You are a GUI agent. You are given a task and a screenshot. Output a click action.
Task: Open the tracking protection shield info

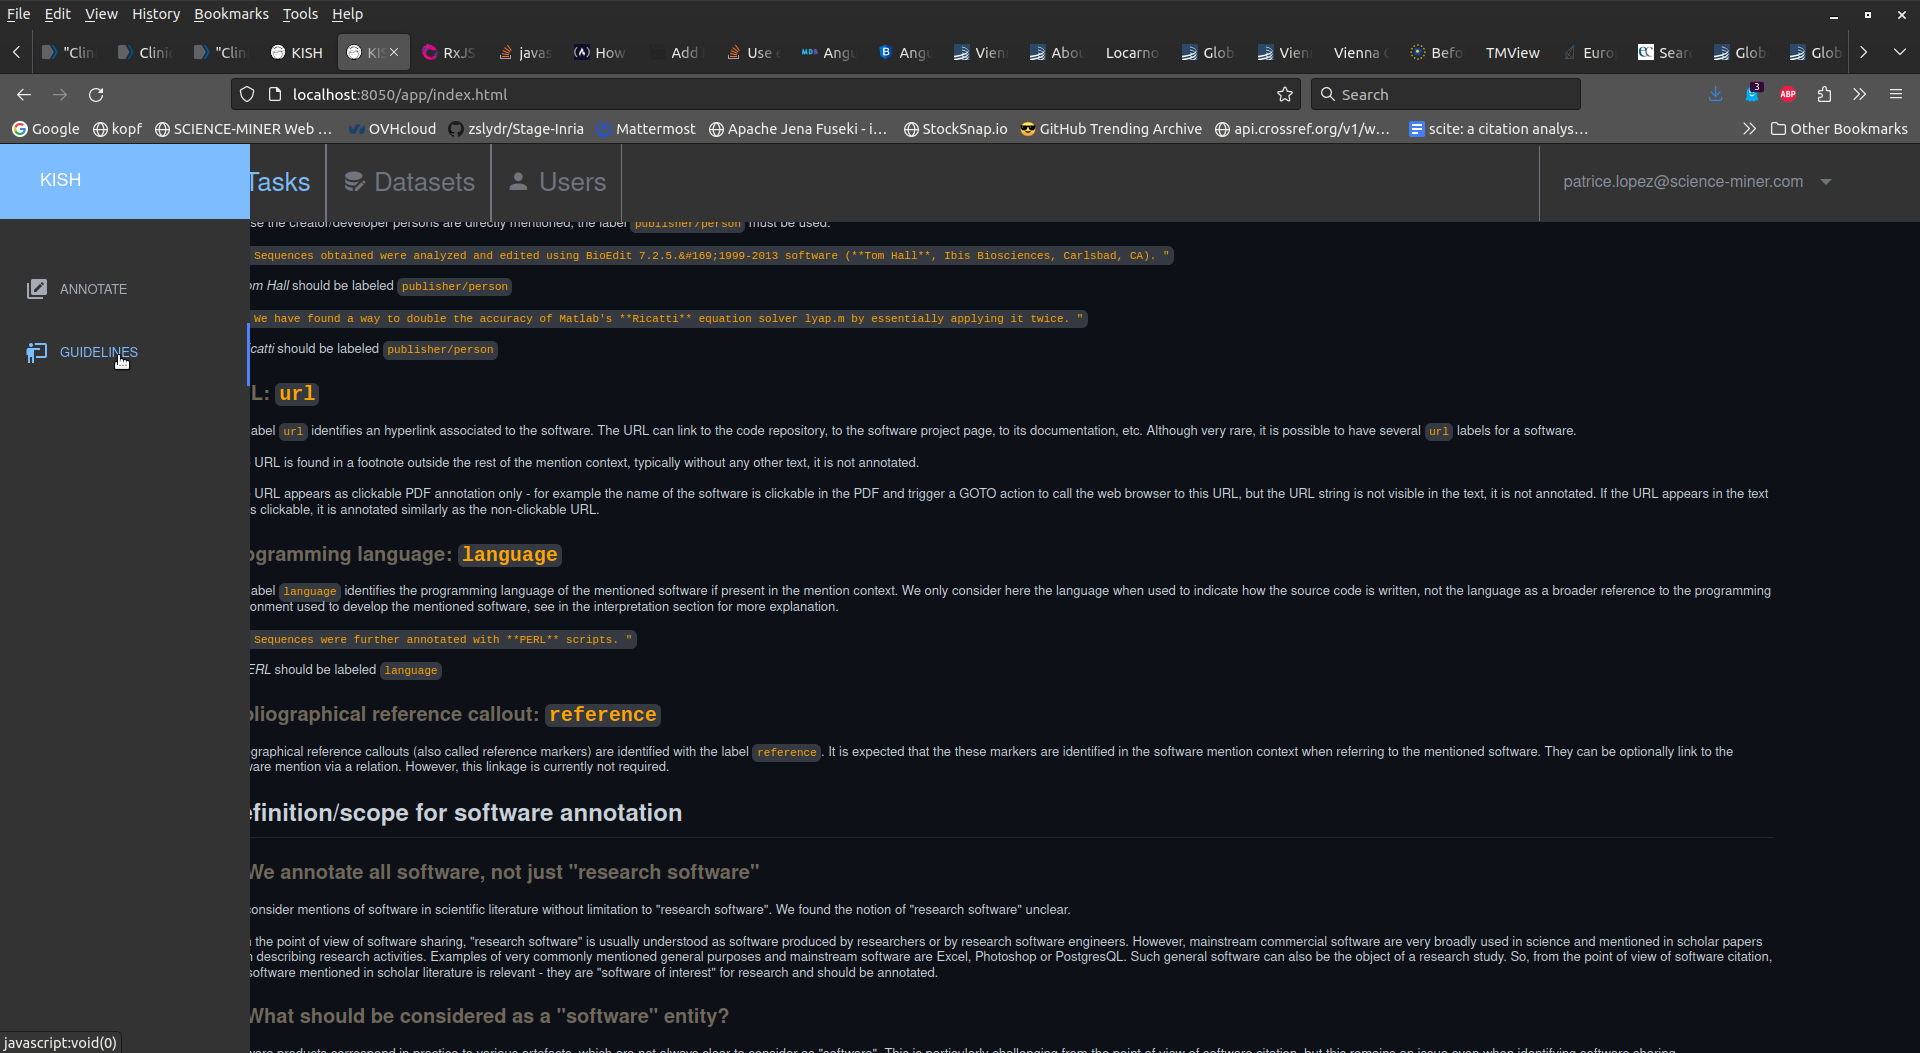click(247, 94)
